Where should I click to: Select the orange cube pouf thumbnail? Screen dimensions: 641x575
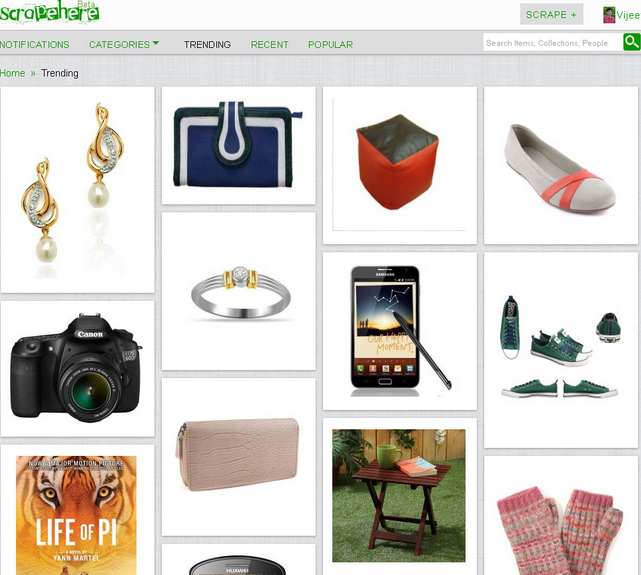point(400,165)
